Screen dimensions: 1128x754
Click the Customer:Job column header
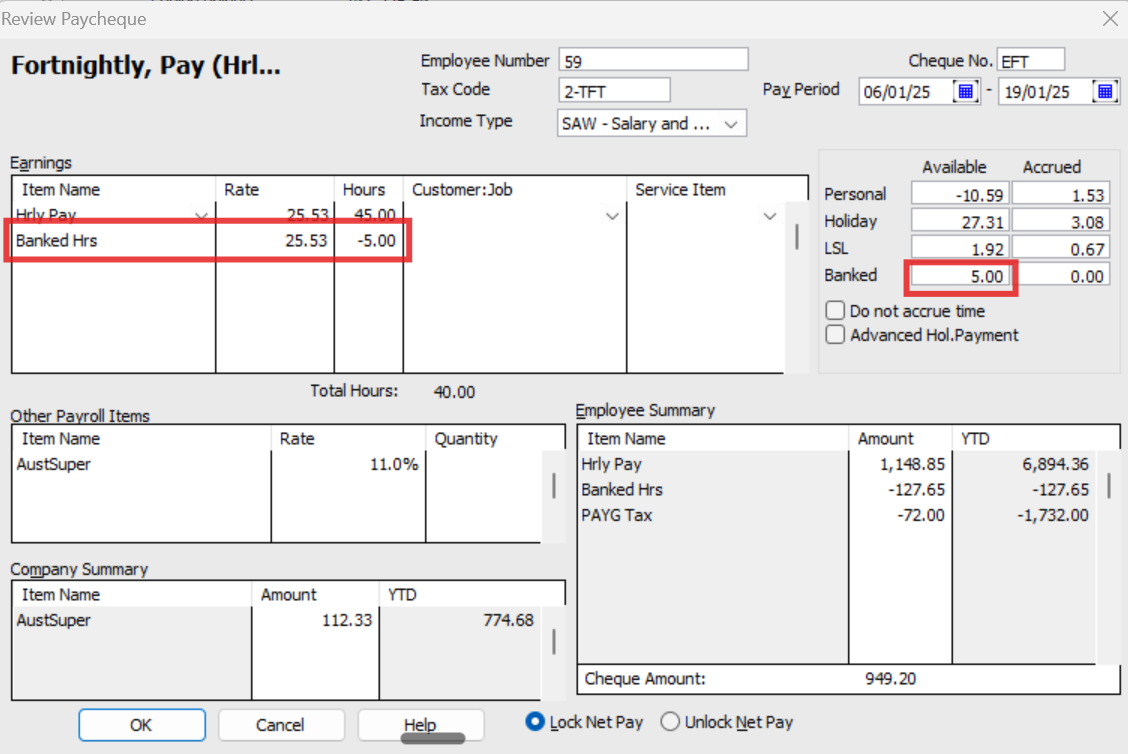click(x=462, y=190)
